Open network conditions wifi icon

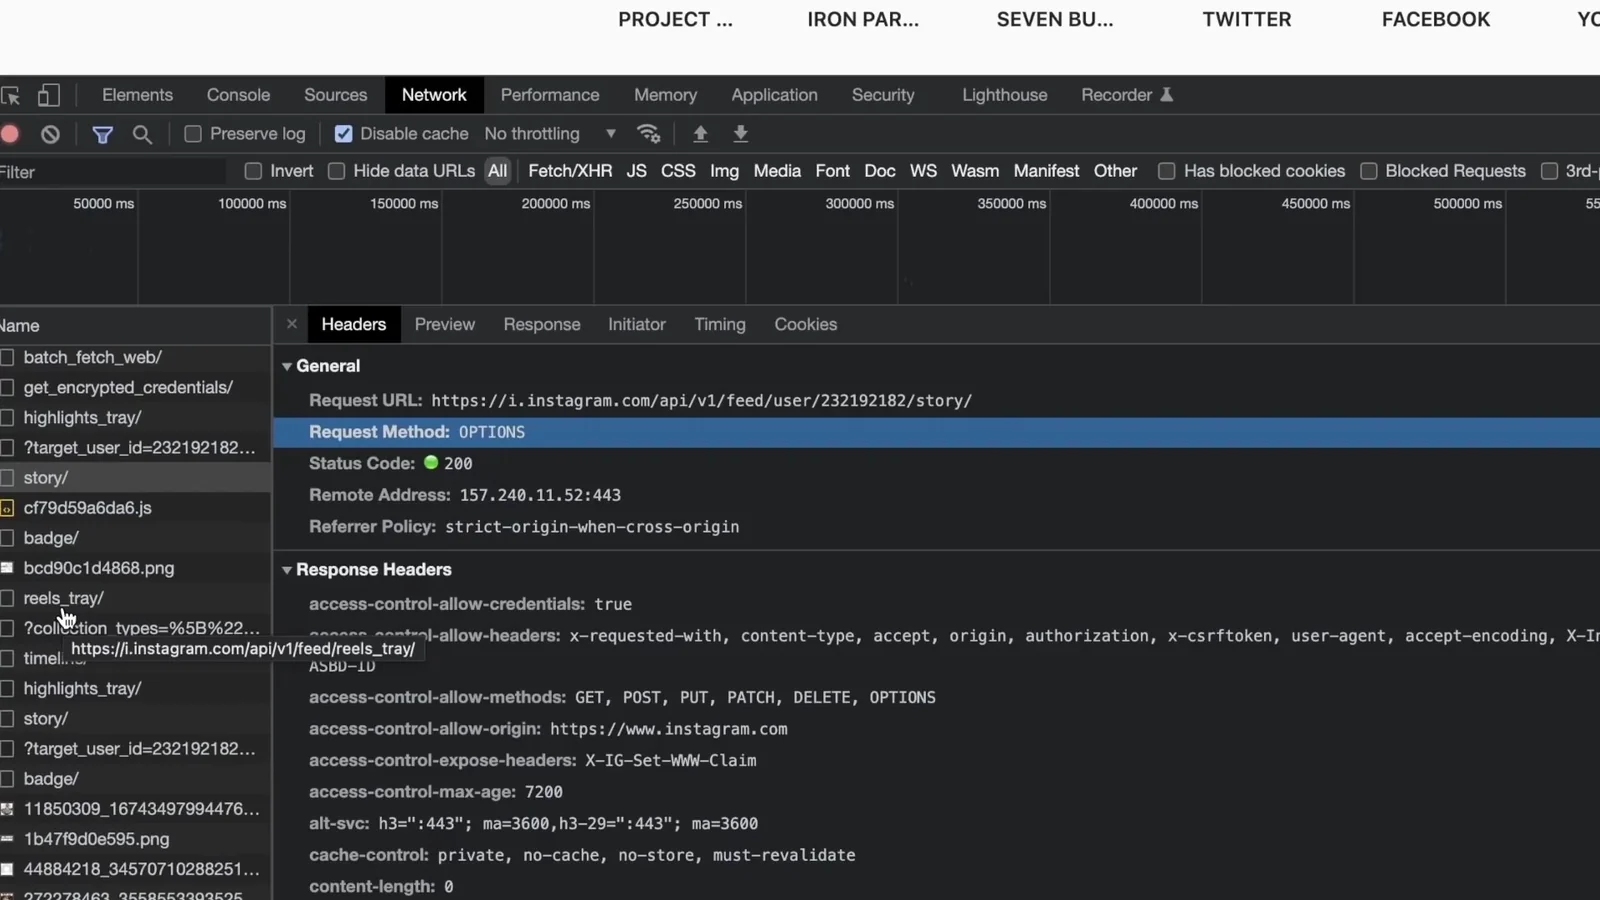pos(649,134)
